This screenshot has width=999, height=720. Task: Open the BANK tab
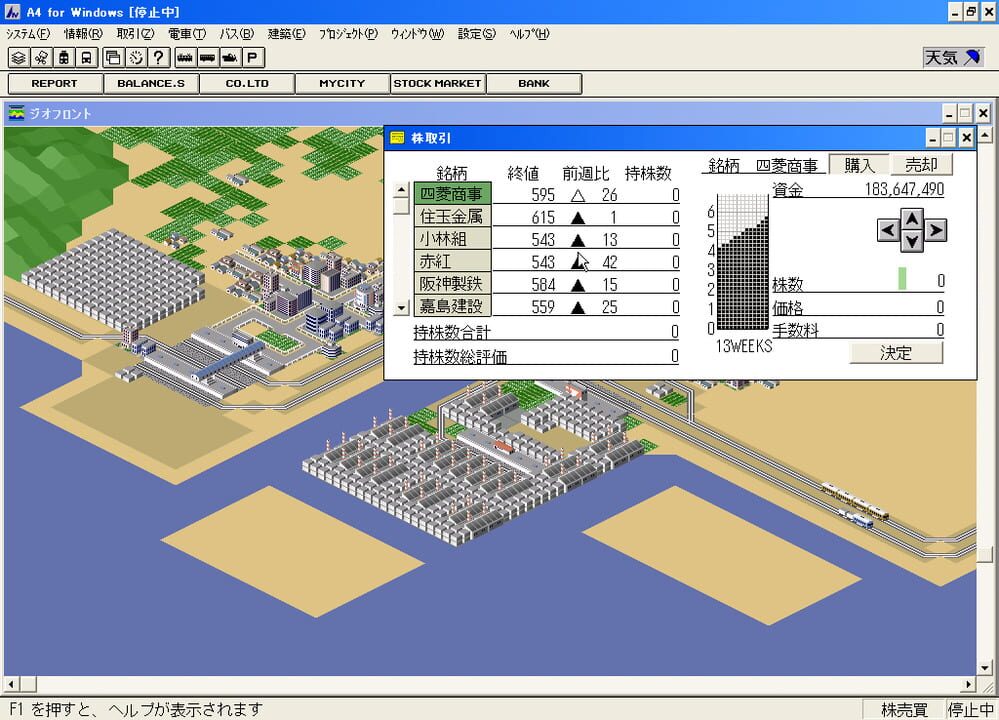[534, 83]
